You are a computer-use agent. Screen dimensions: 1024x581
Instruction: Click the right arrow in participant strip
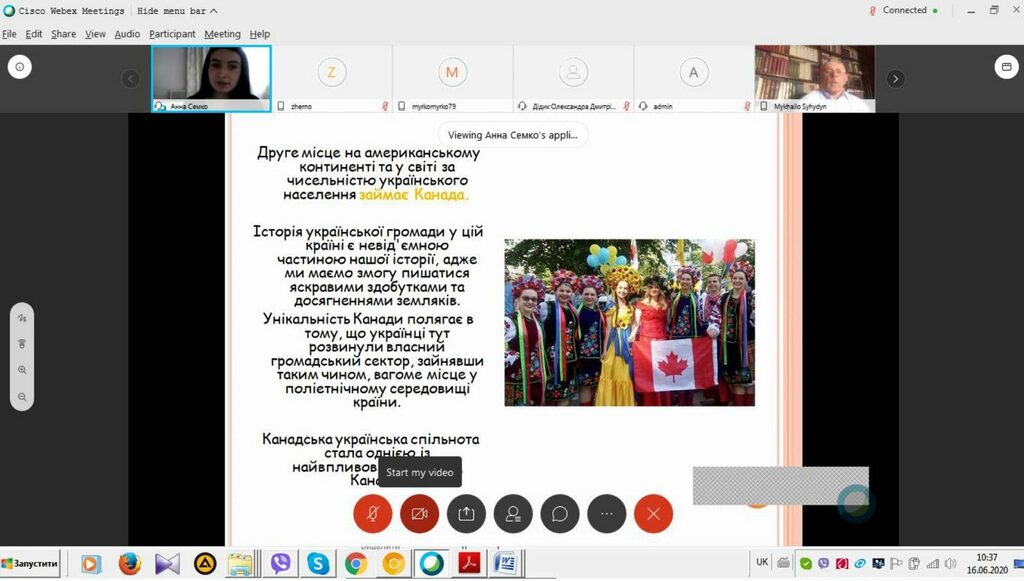(895, 77)
